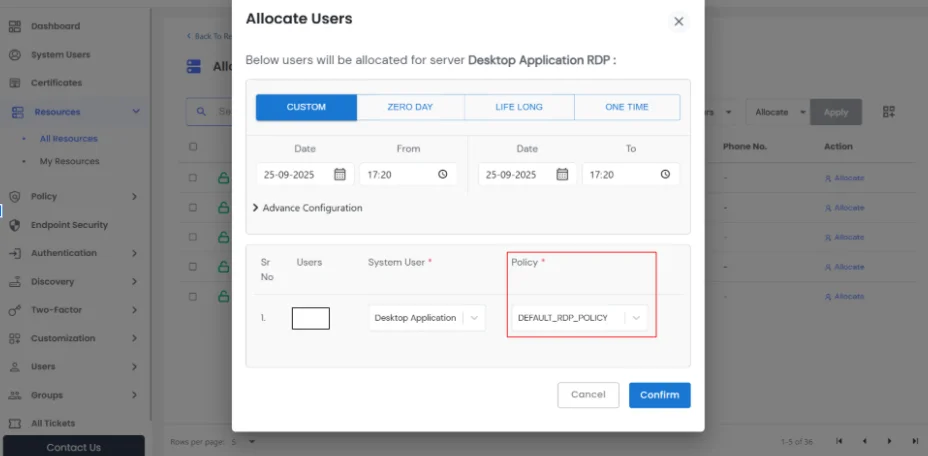
Task: Open Certificates in sidebar
Action: coord(56,83)
